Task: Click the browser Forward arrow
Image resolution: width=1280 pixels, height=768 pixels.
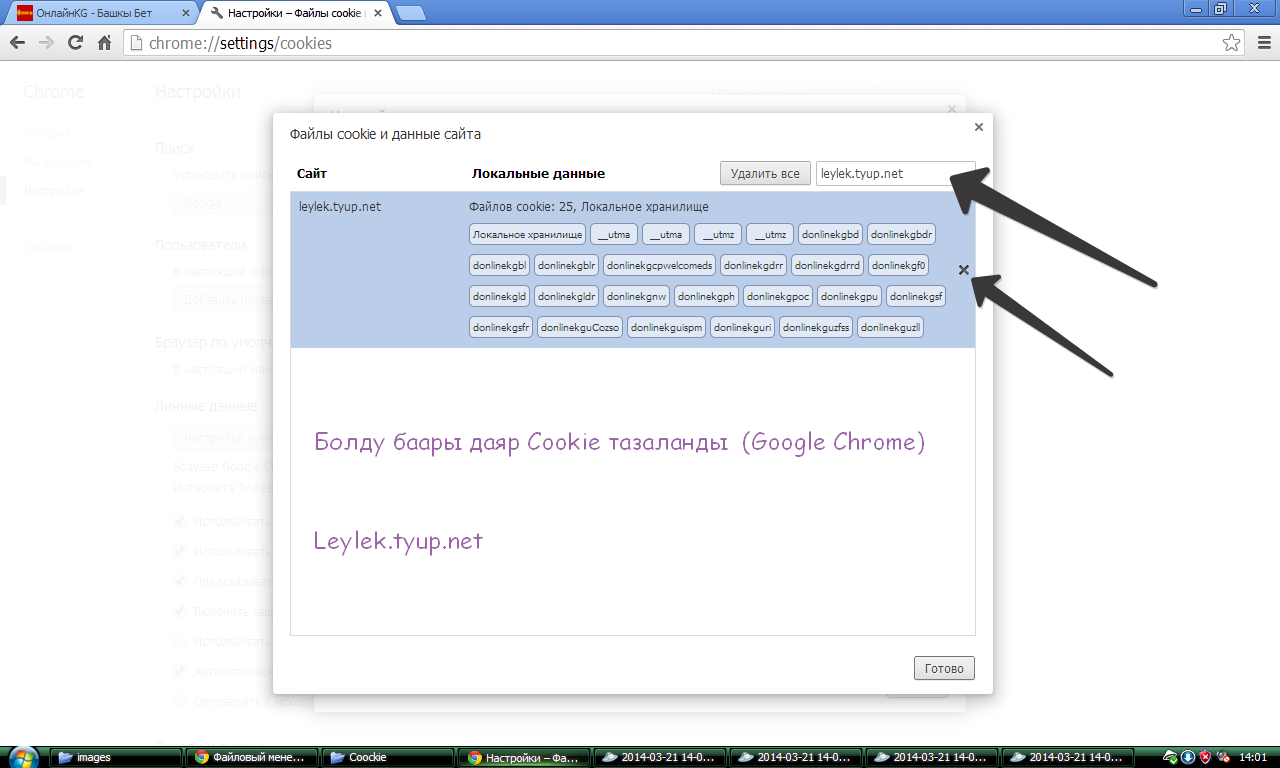Action: (x=46, y=43)
